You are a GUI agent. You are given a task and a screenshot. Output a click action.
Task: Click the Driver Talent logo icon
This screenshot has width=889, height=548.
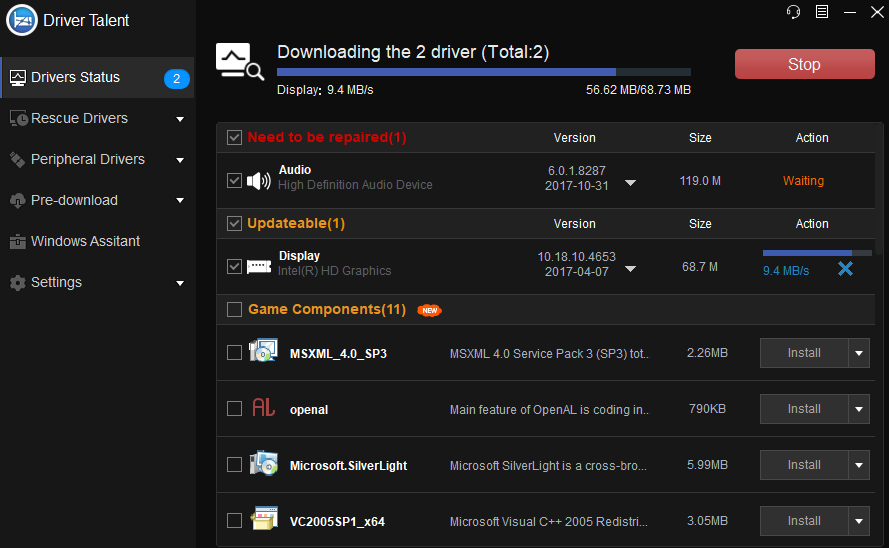click(22, 20)
